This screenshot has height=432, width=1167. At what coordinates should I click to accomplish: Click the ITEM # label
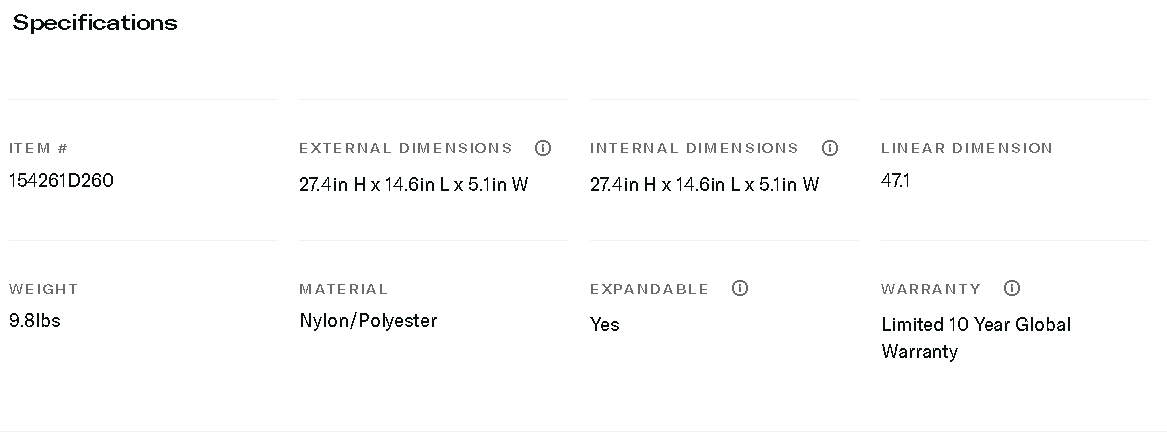39,148
